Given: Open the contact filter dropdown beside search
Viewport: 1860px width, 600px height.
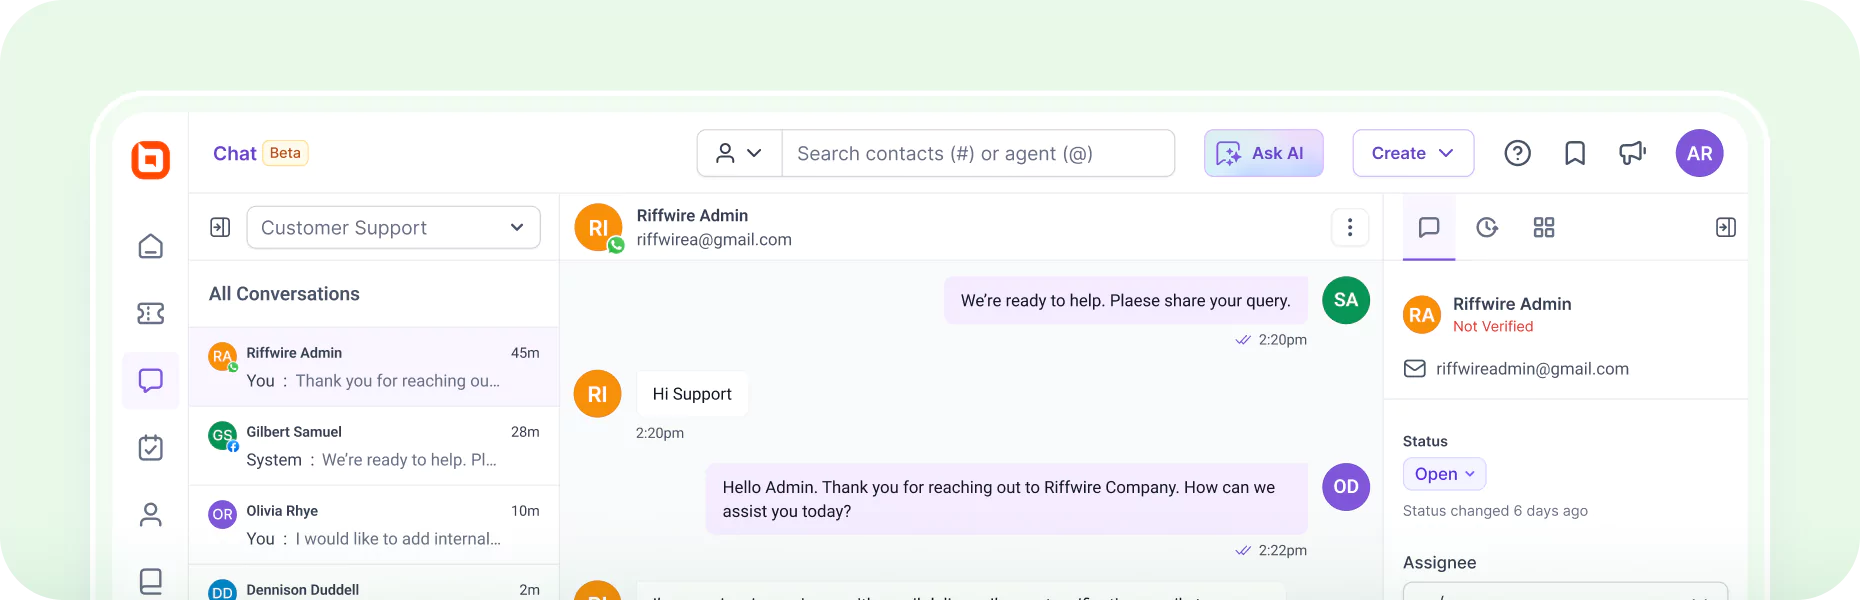Looking at the screenshot, I should [x=738, y=153].
